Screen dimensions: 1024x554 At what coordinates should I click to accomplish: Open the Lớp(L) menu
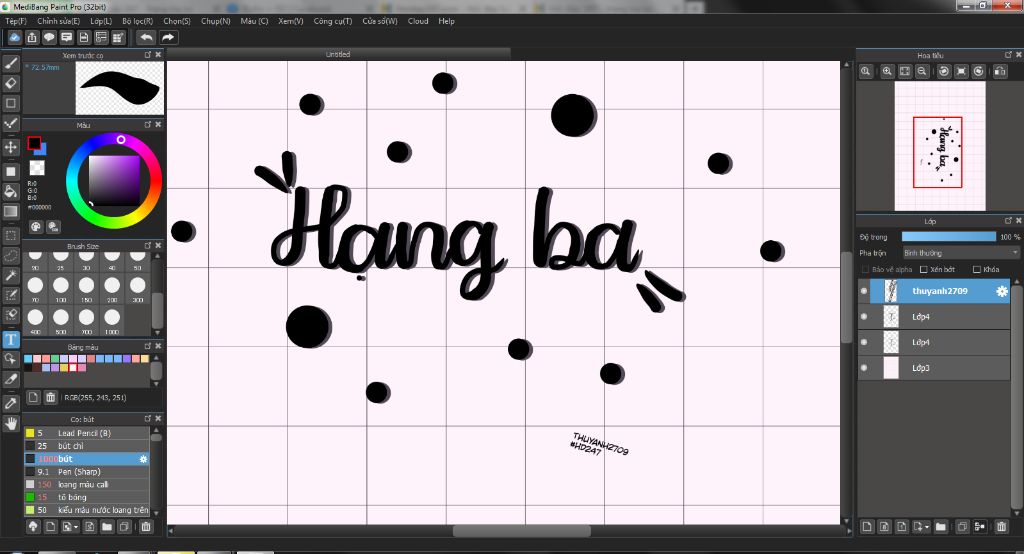(x=101, y=21)
